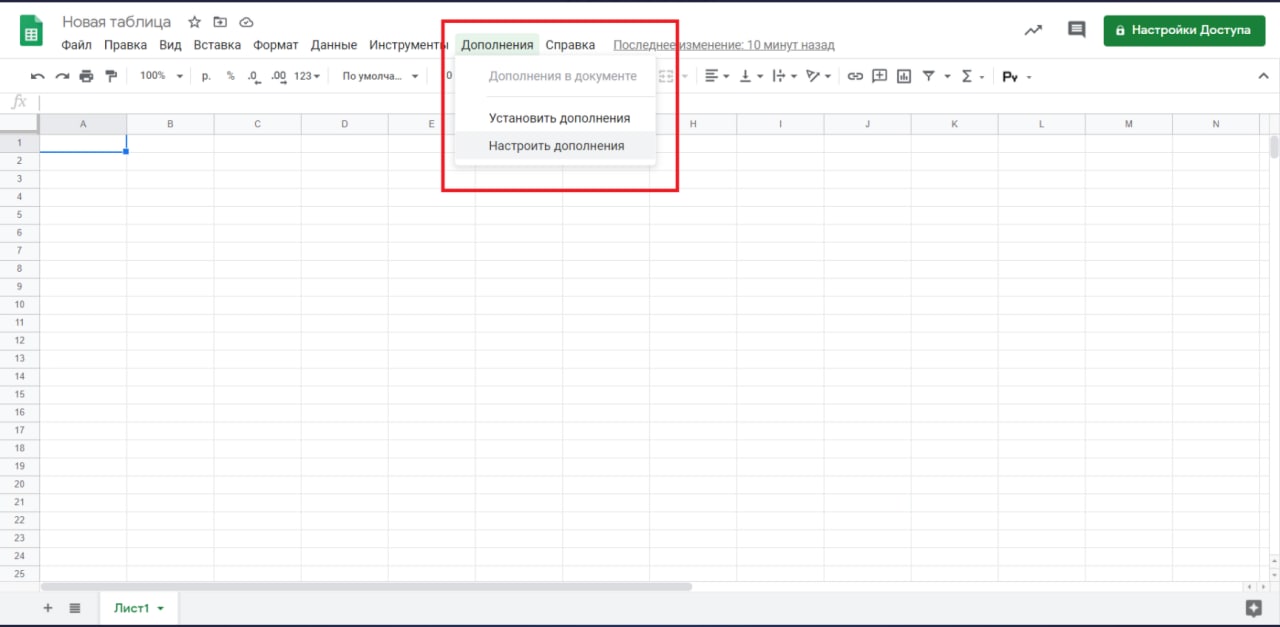Insert a chart
Screen dimensions: 1280x627
coord(904,76)
